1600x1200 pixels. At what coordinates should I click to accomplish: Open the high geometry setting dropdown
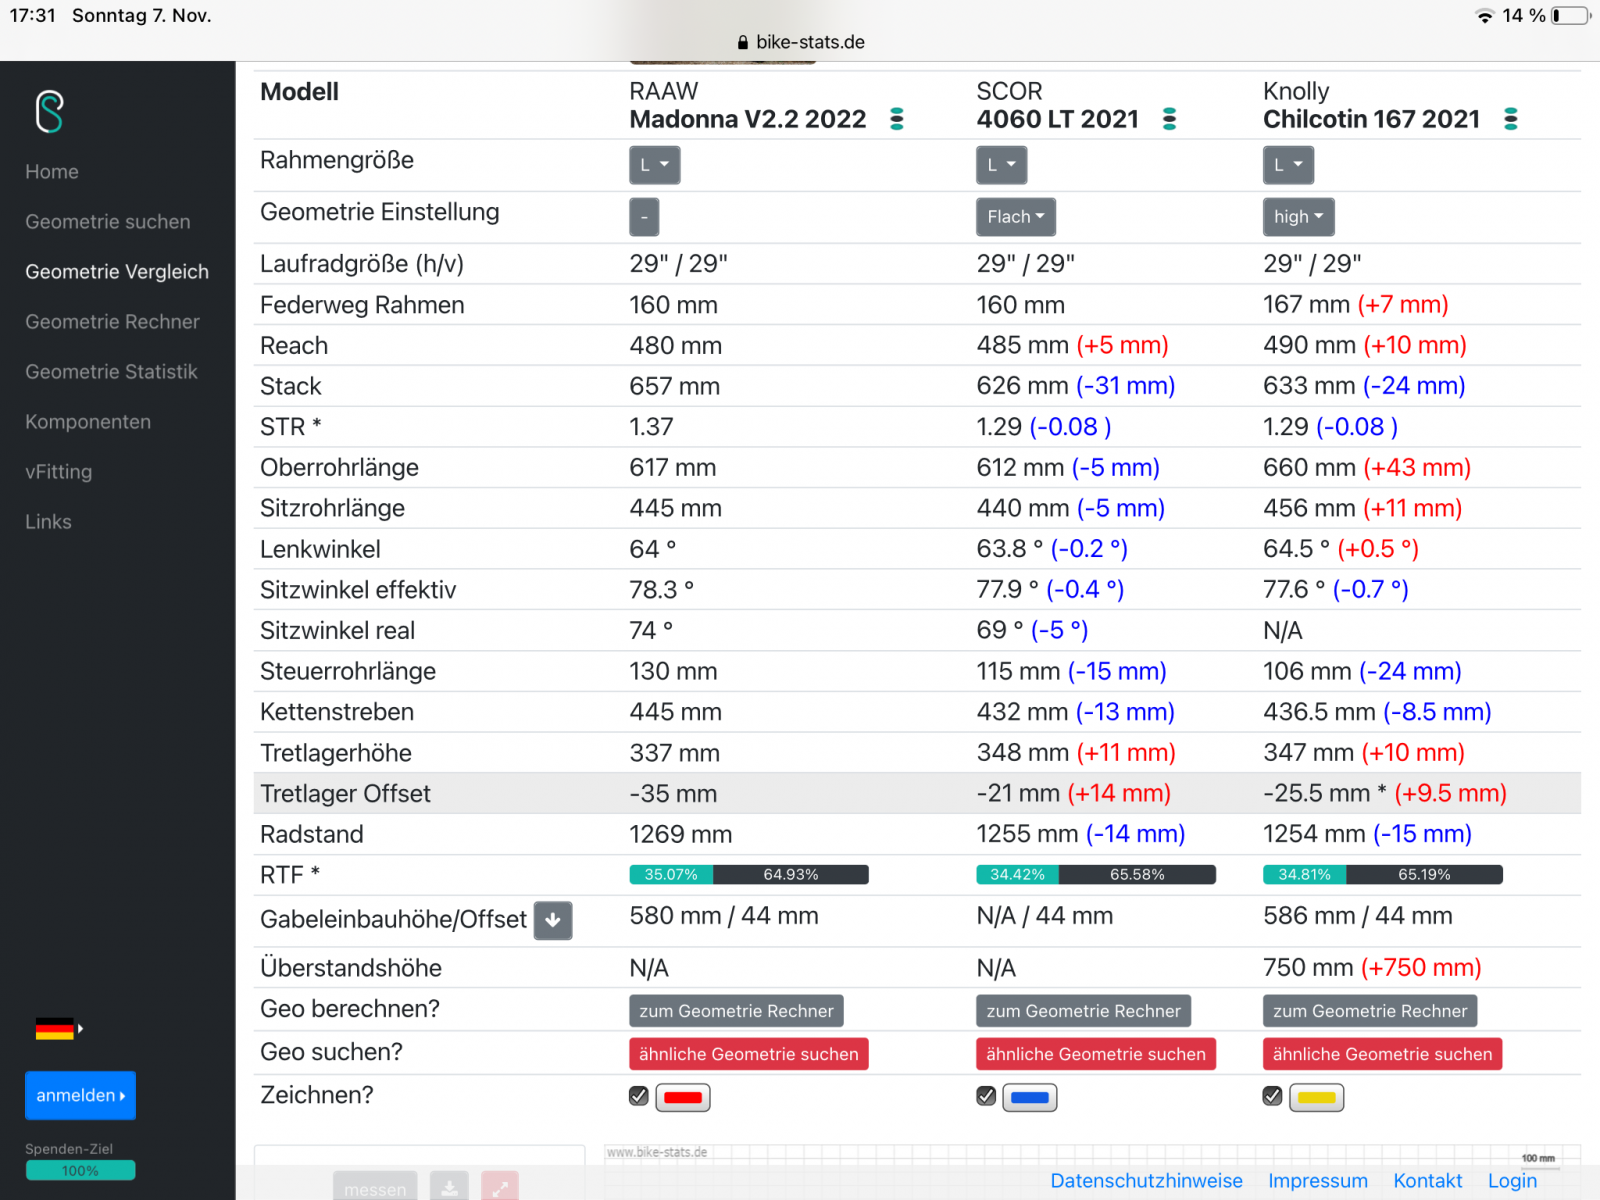[x=1298, y=217]
